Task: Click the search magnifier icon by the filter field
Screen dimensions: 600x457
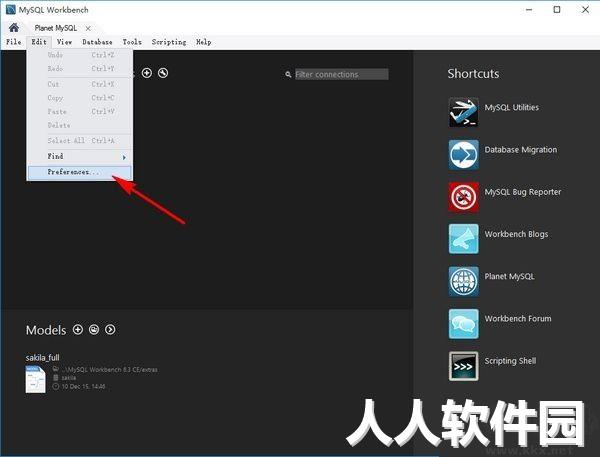Action: pyautogui.click(x=288, y=74)
